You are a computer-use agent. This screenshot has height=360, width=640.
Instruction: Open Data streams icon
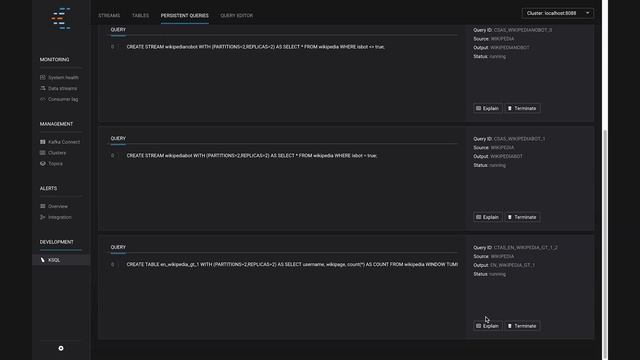[42, 88]
